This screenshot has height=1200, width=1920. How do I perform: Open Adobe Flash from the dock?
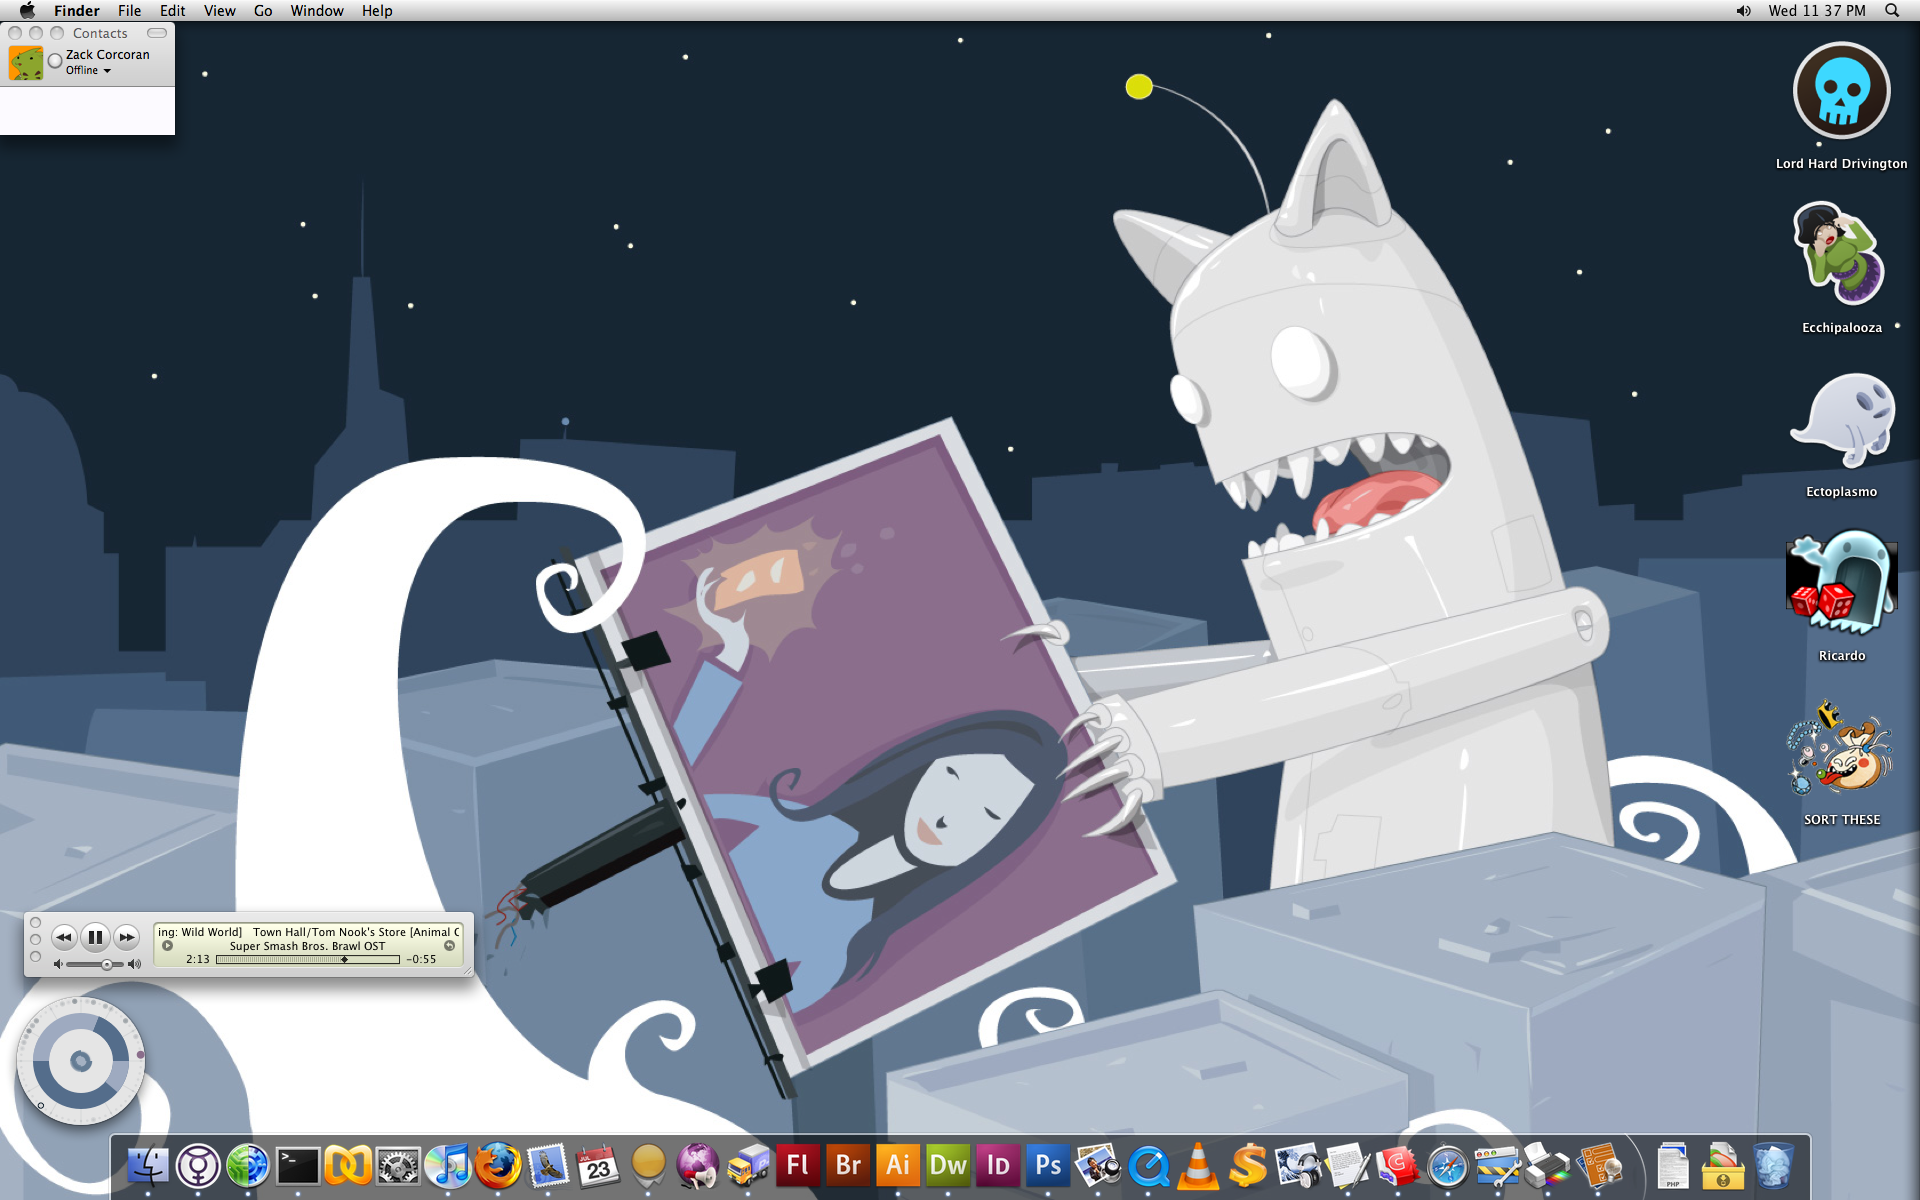tap(798, 1165)
